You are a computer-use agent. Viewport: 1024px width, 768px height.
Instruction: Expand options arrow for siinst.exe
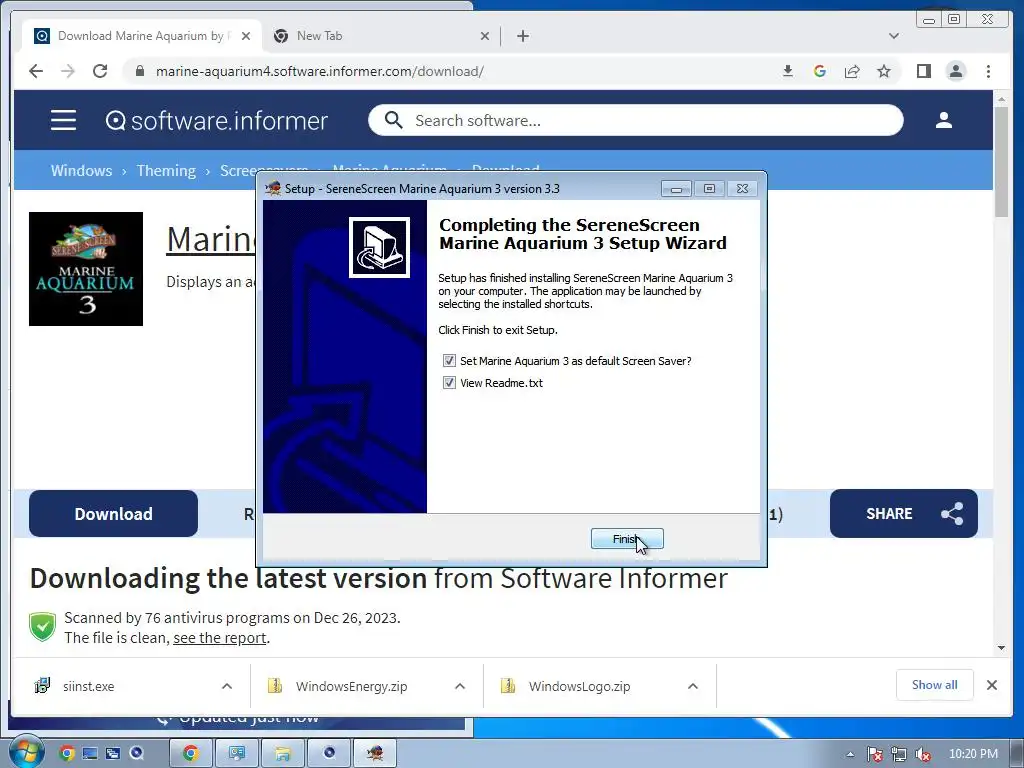(227, 686)
